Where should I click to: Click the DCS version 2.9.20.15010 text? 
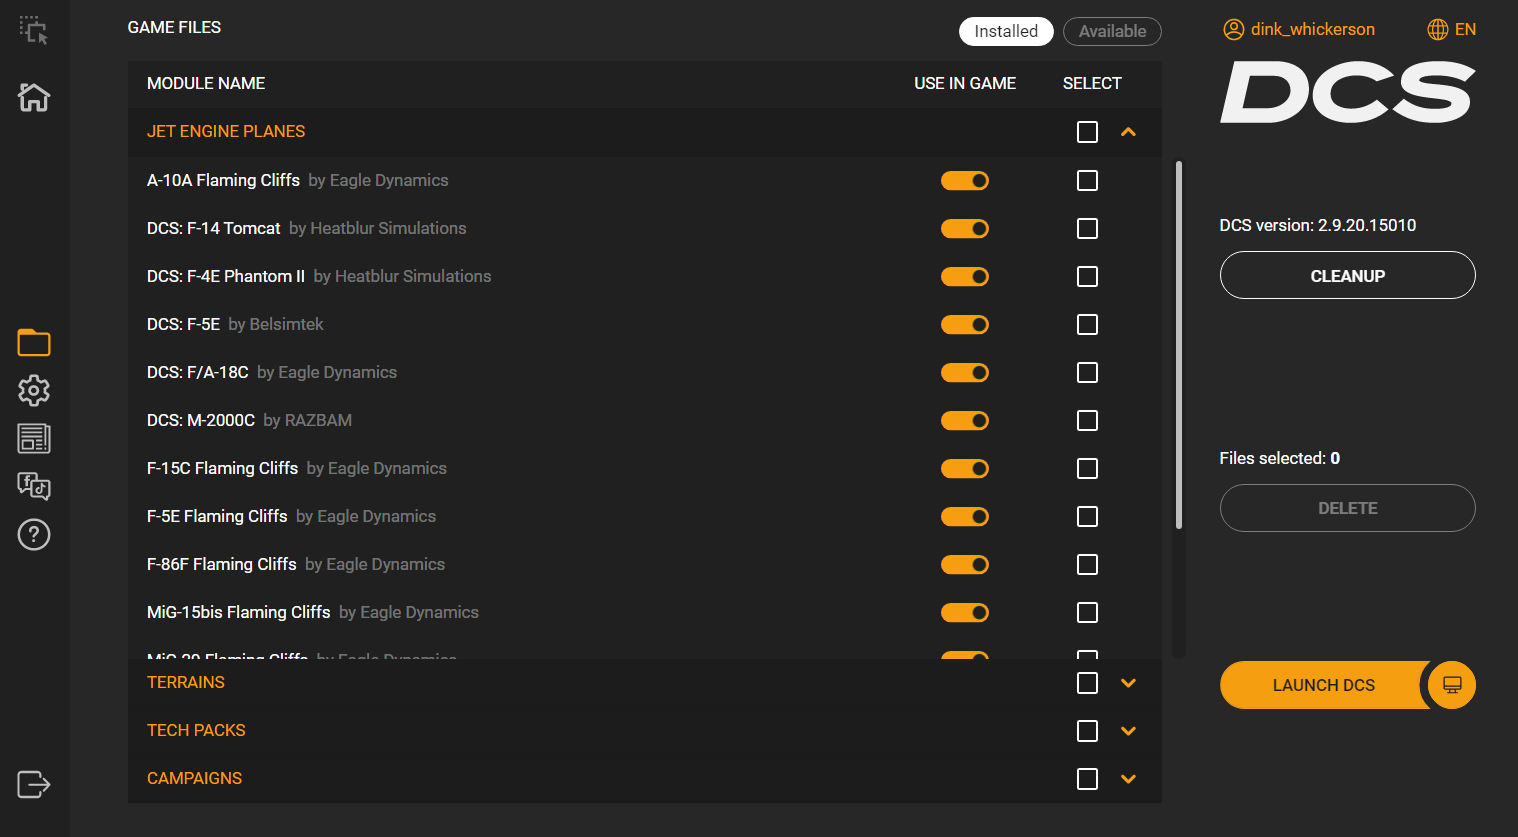(x=1317, y=225)
